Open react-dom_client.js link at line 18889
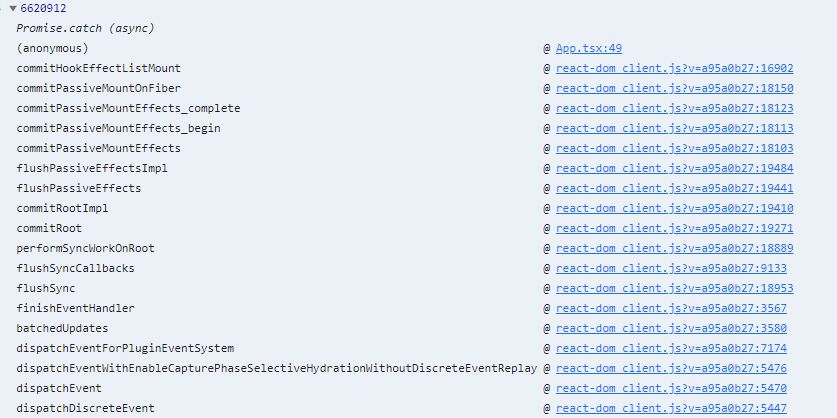This screenshot has width=837, height=418. point(674,248)
